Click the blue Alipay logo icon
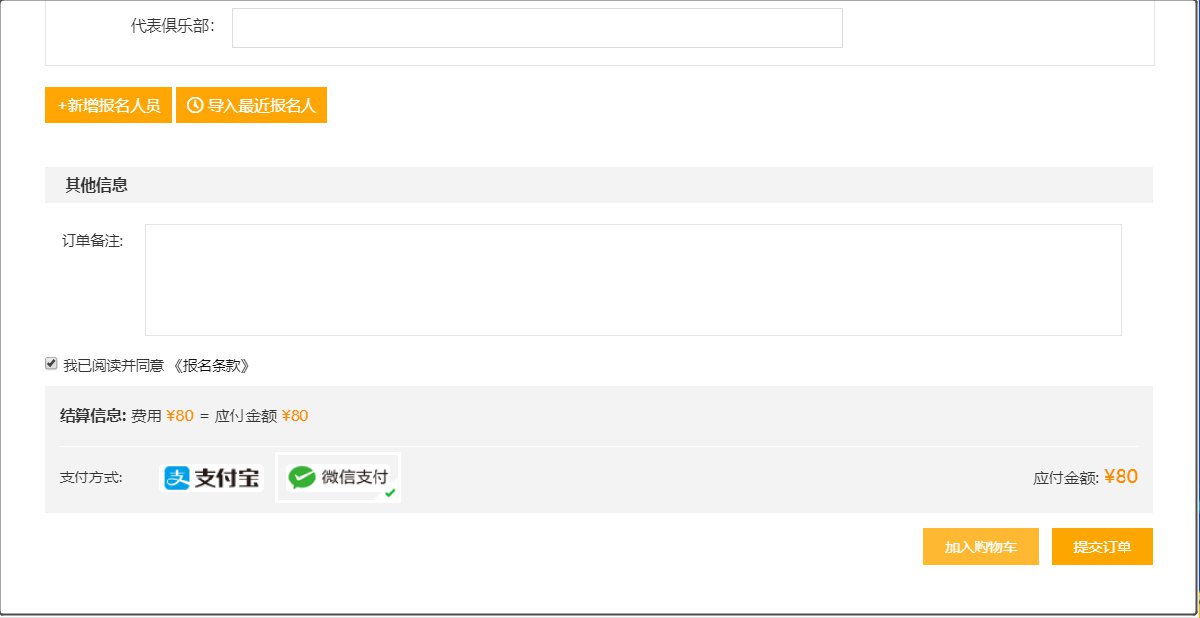Image resolution: width=1200 pixels, height=618 pixels. coord(177,478)
